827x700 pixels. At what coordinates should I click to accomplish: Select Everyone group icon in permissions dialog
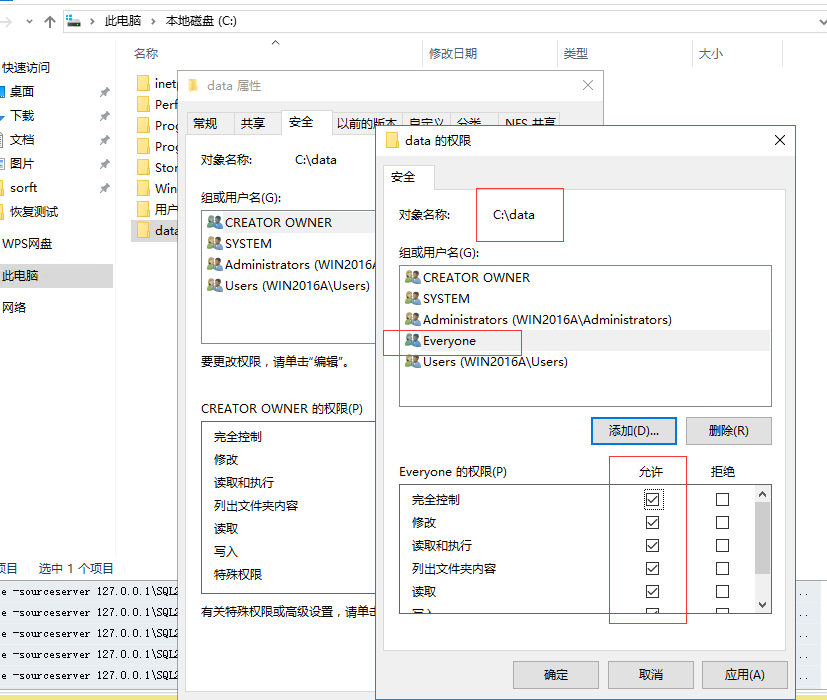tap(412, 340)
